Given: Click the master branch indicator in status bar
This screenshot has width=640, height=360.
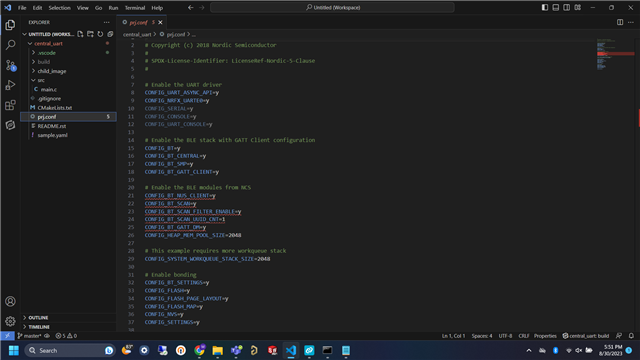Looking at the screenshot, I should coord(30,336).
